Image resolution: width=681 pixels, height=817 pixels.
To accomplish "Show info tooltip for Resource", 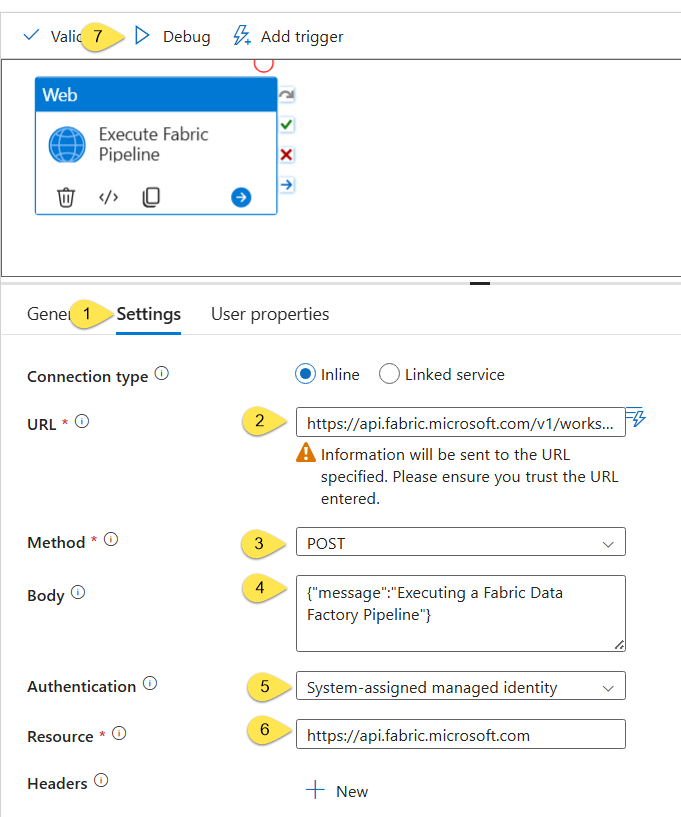I will 119,734.
